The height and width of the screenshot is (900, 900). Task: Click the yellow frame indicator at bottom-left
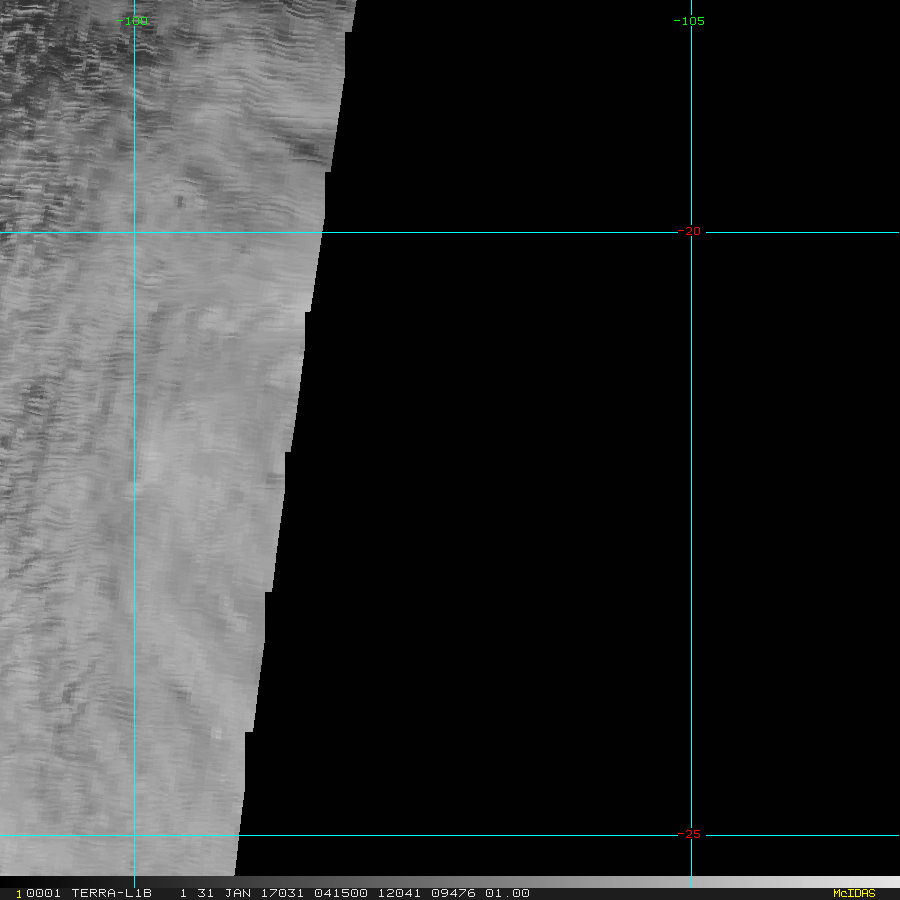point(19,894)
